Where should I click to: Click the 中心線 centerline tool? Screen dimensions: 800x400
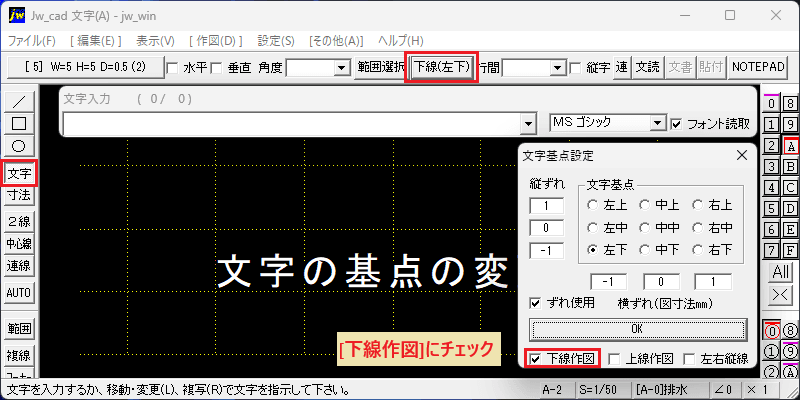(x=19, y=243)
